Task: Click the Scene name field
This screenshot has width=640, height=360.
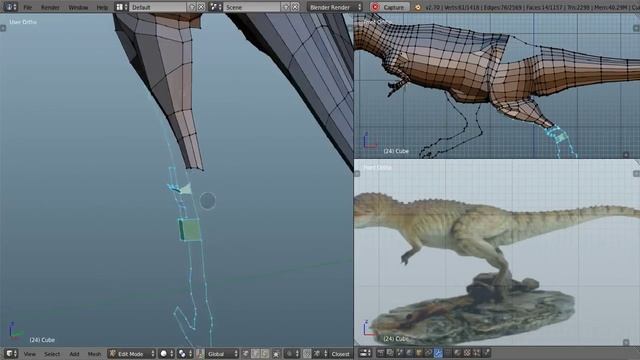Action: point(252,7)
